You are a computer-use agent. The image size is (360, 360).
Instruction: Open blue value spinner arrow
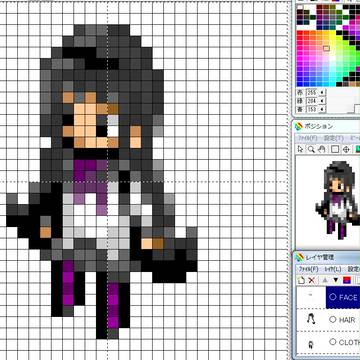(322, 109)
